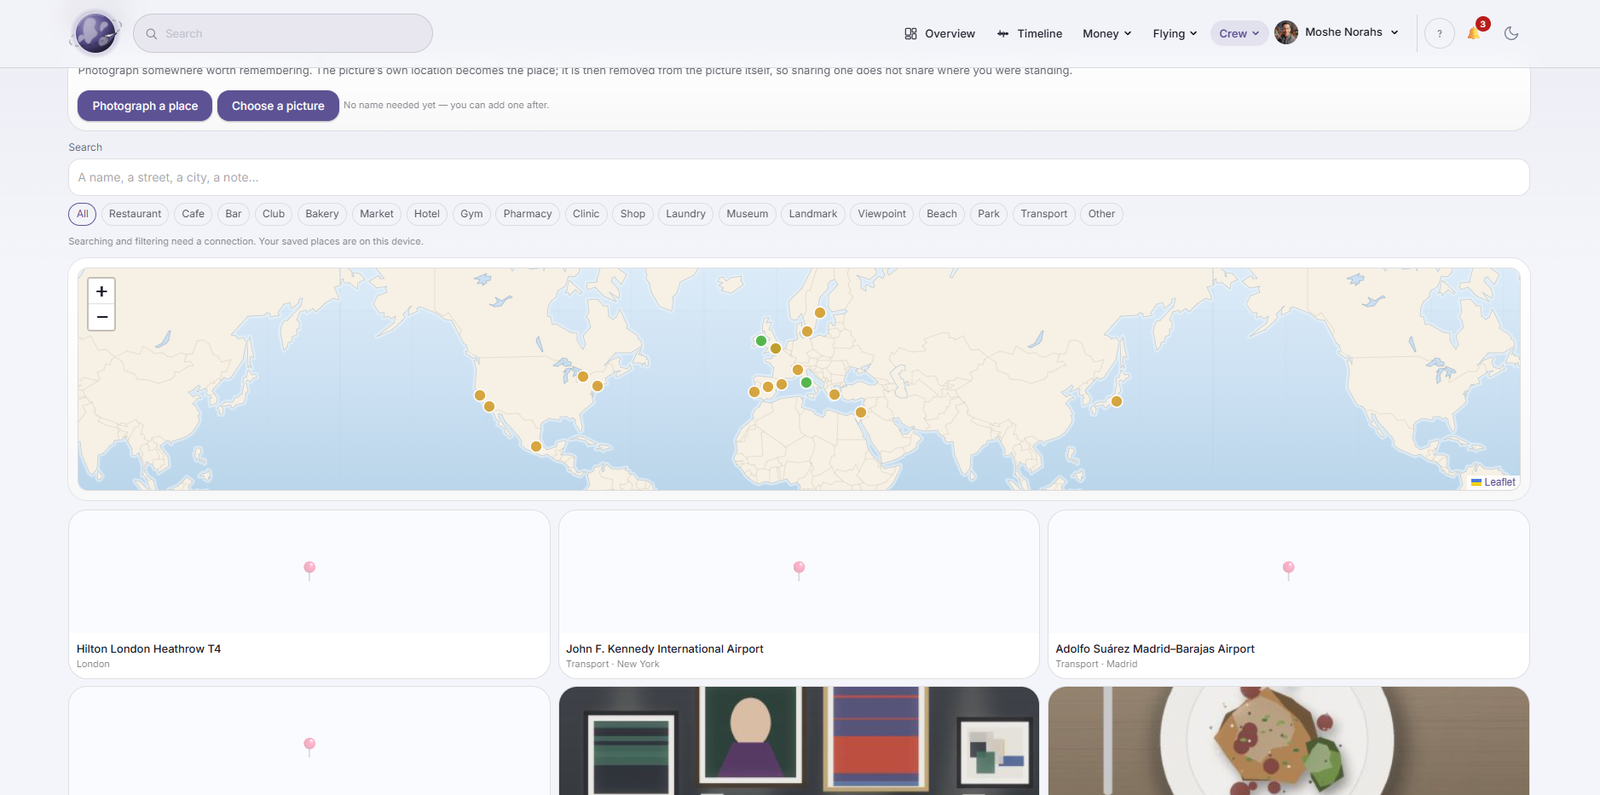1600x795 pixels.
Task: Open notifications bell with 3 badge
Action: coord(1474,32)
